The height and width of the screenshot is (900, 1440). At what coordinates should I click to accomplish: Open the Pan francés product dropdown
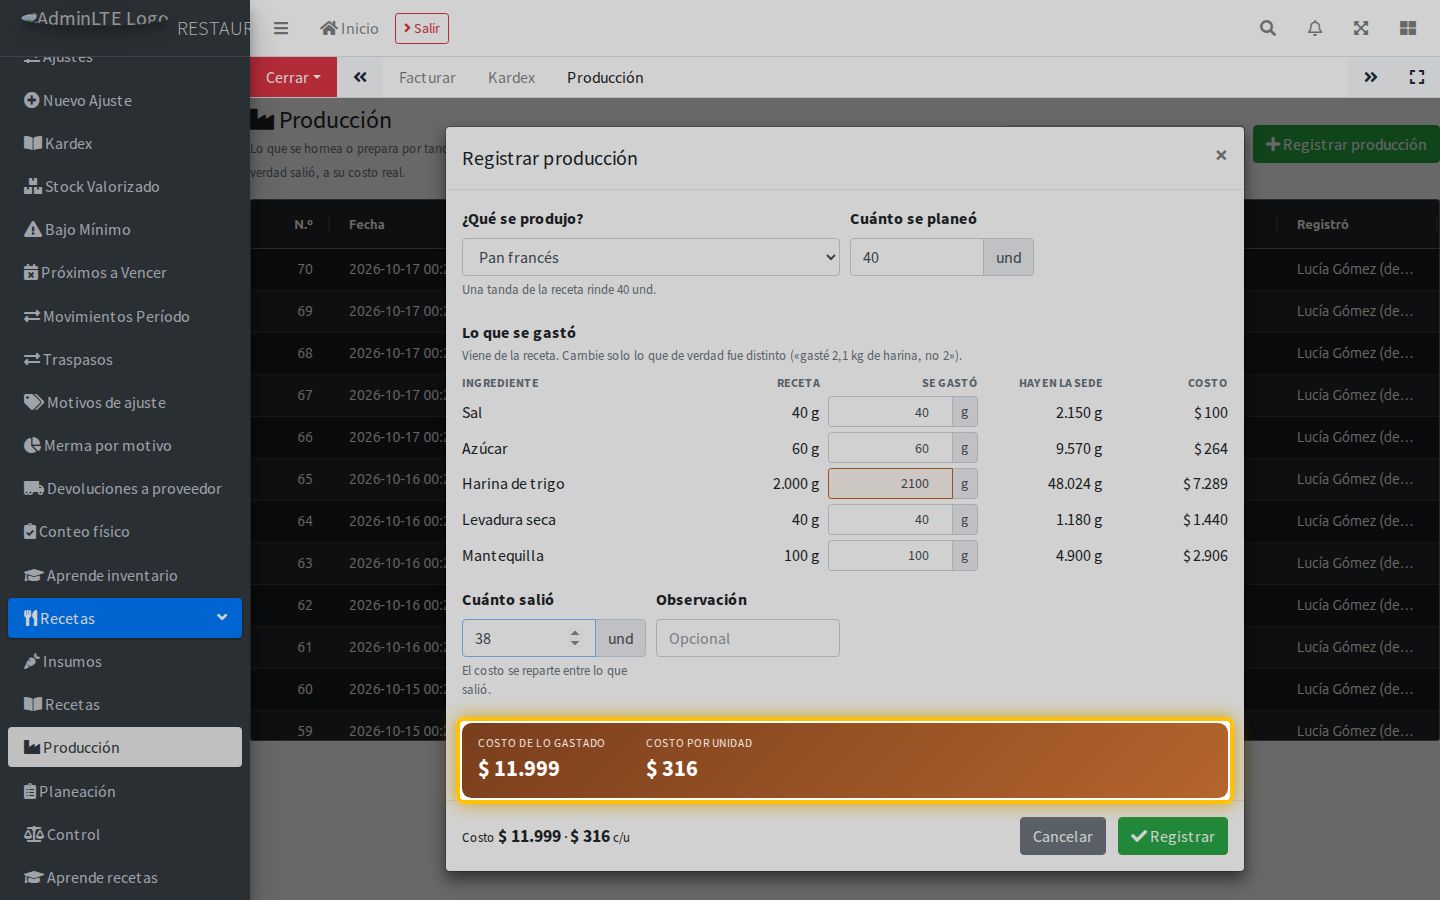650,257
